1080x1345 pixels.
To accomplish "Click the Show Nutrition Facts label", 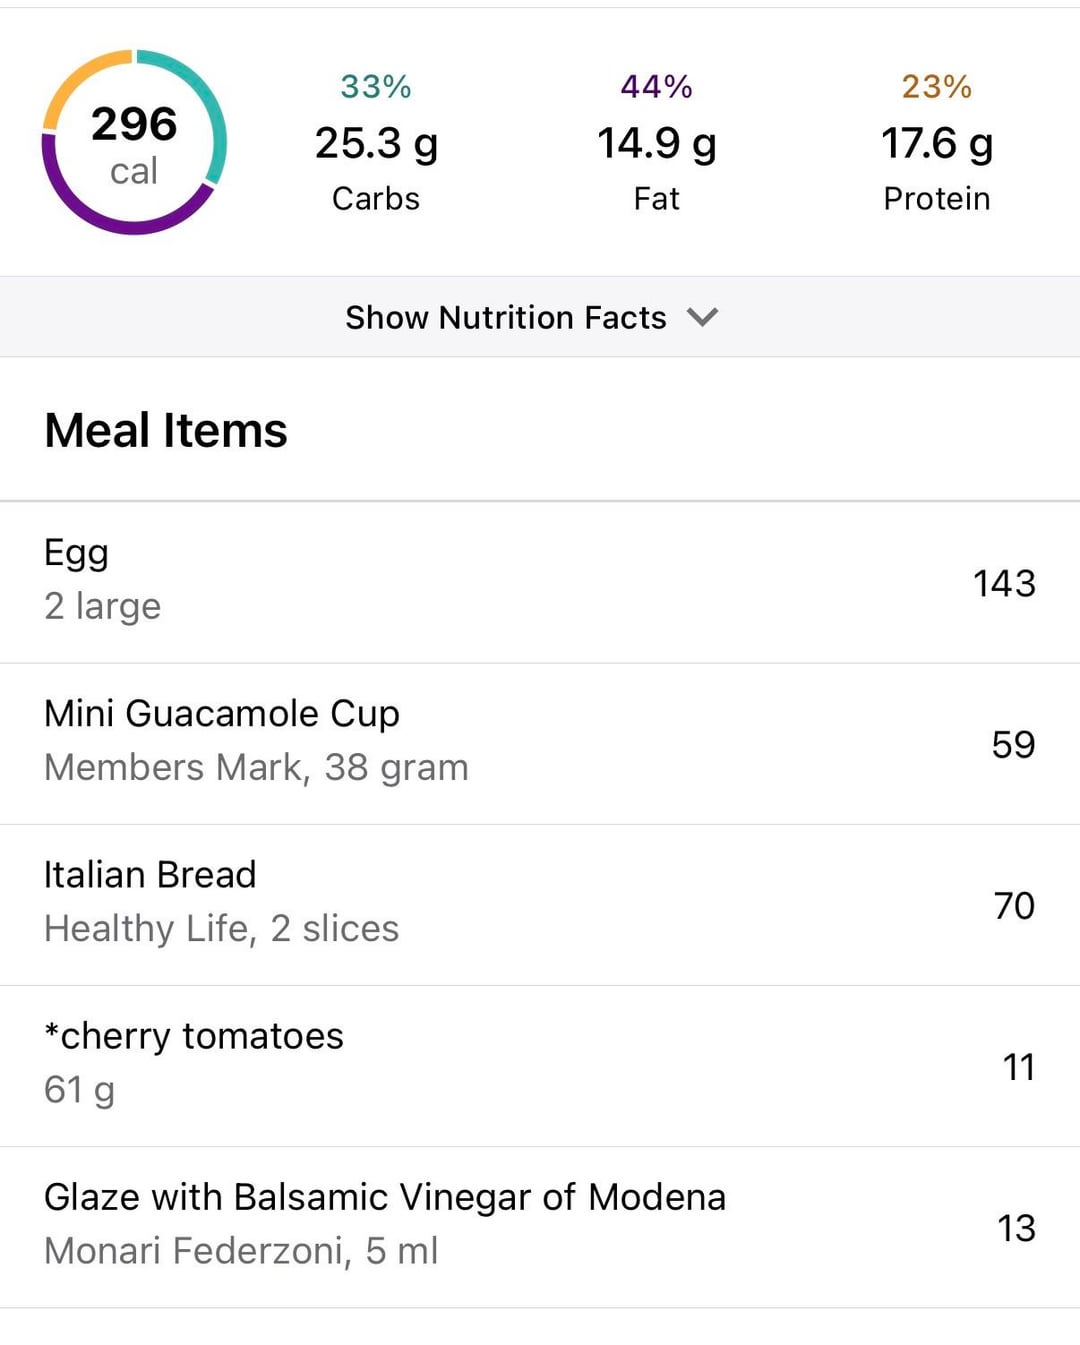I will click(x=505, y=318).
